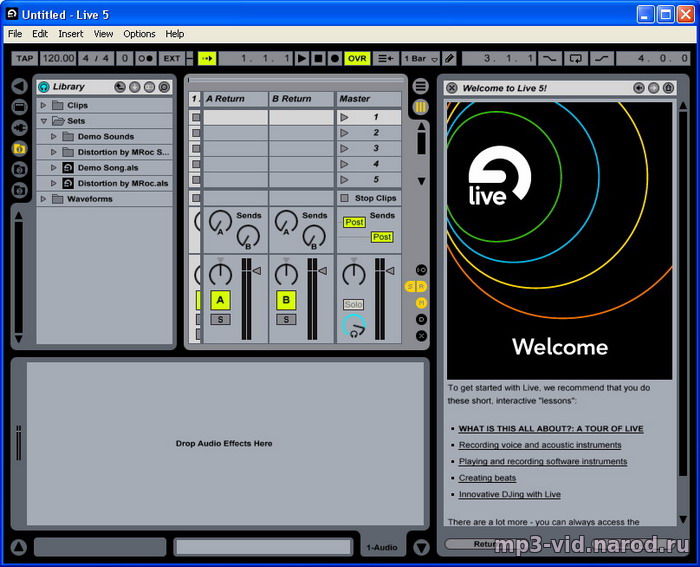Collapse the browser with the left arrow icon
The height and width of the screenshot is (567, 700).
coord(19,86)
